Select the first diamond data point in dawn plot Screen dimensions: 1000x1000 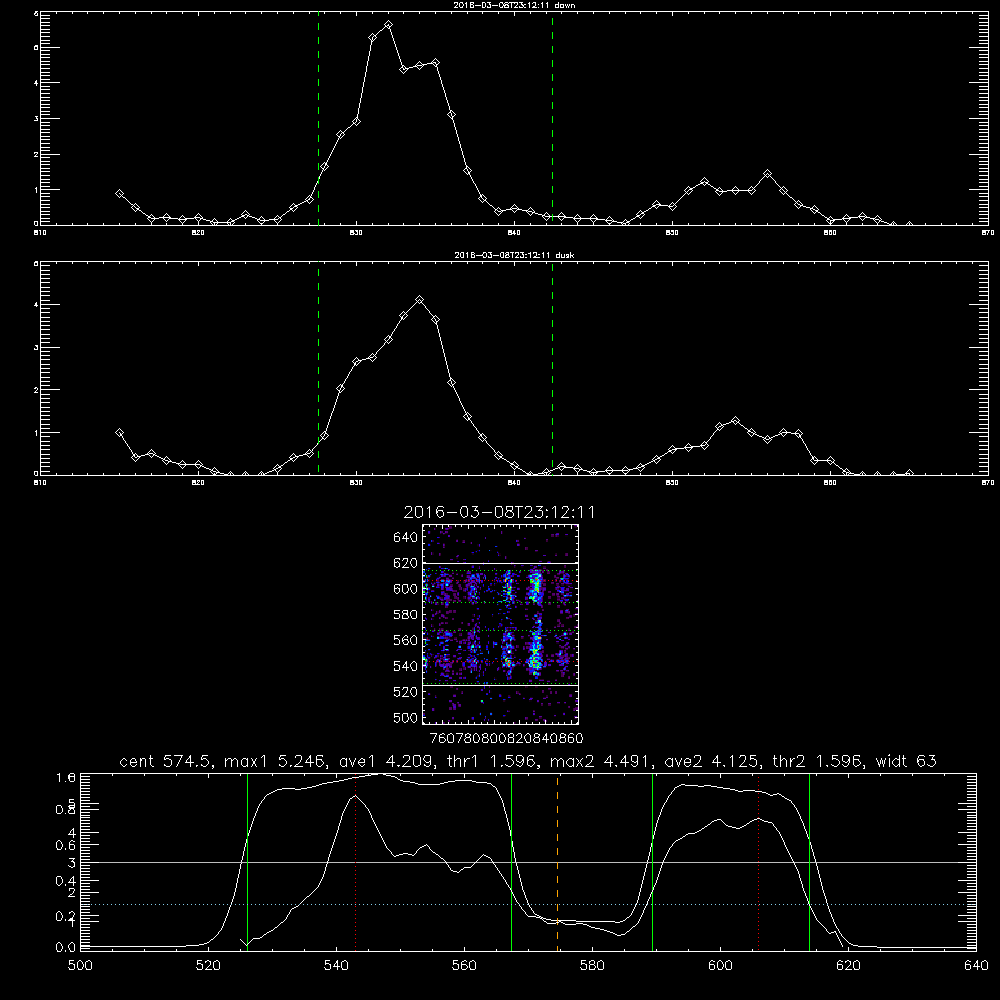click(x=119, y=193)
